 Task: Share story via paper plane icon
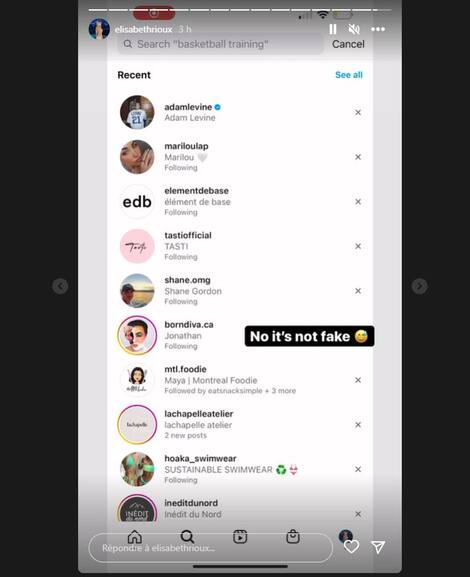coord(378,547)
